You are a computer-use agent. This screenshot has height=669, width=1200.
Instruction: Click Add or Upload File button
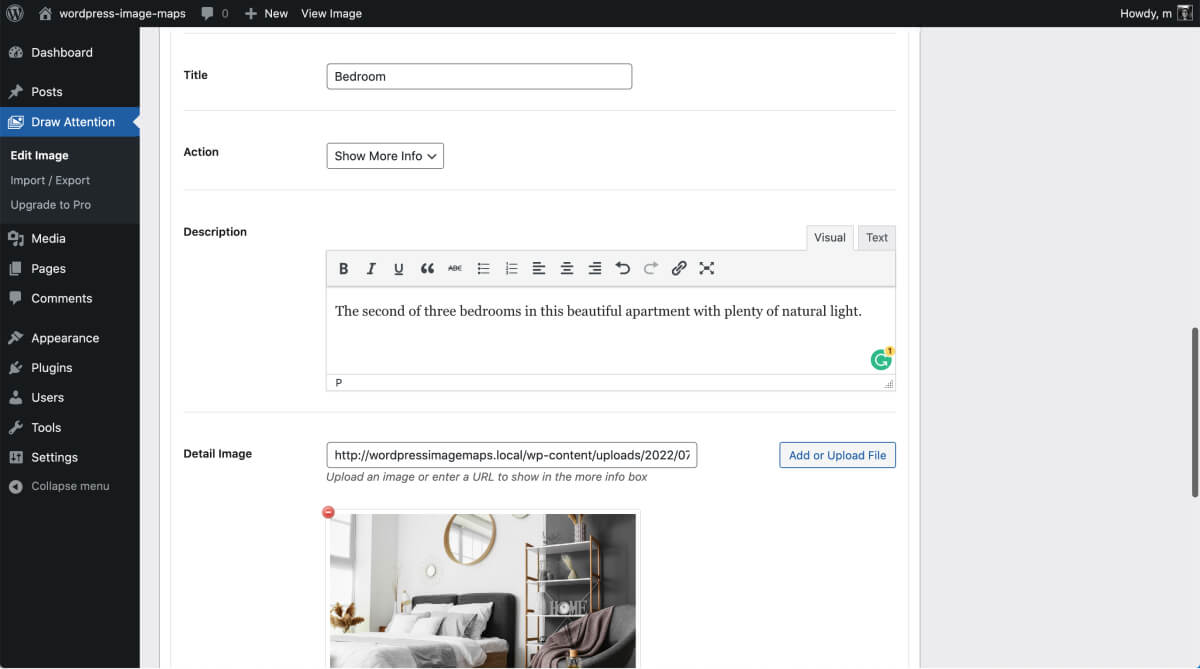point(837,455)
